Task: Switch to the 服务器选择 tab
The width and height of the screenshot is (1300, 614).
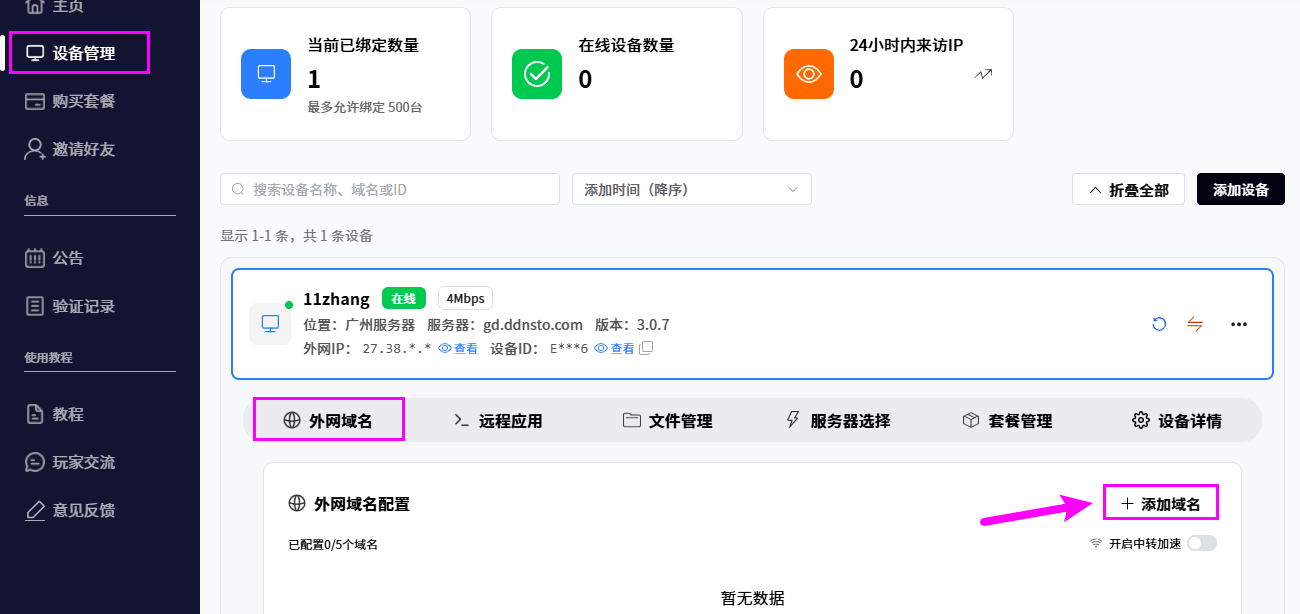Action: click(x=837, y=421)
